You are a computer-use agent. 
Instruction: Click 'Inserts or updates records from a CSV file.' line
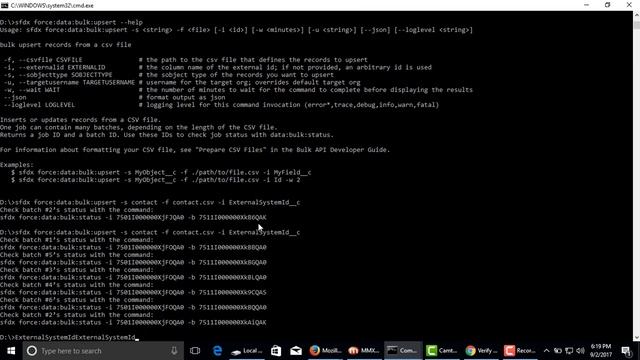(x=80, y=120)
